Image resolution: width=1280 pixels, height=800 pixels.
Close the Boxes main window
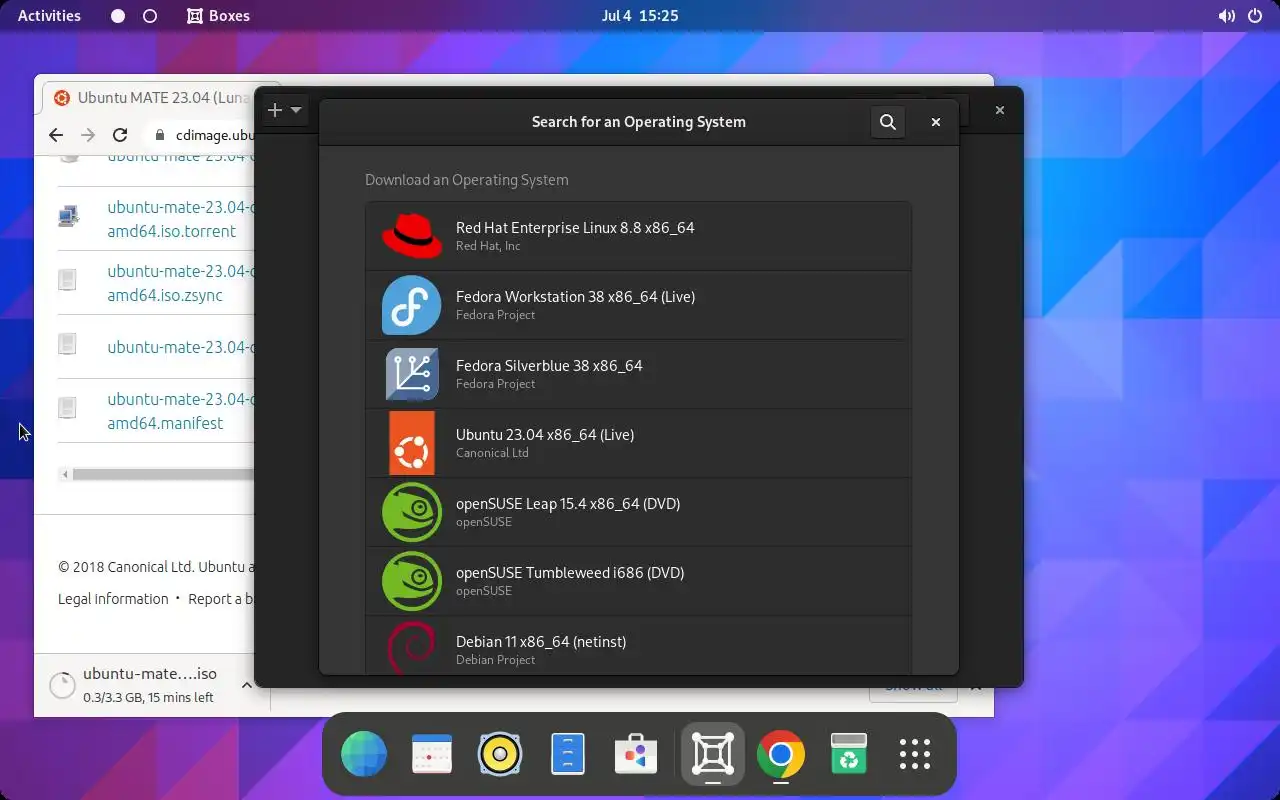(999, 110)
